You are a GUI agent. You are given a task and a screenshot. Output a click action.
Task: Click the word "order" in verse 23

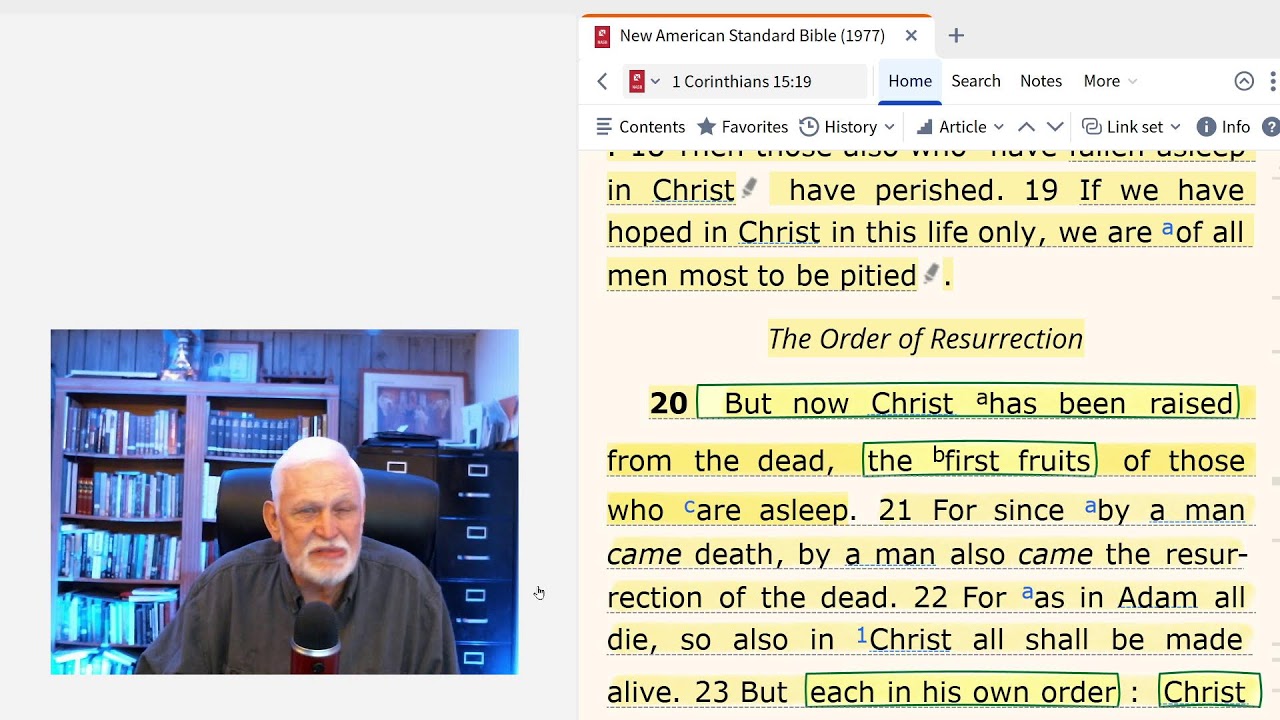(1079, 692)
